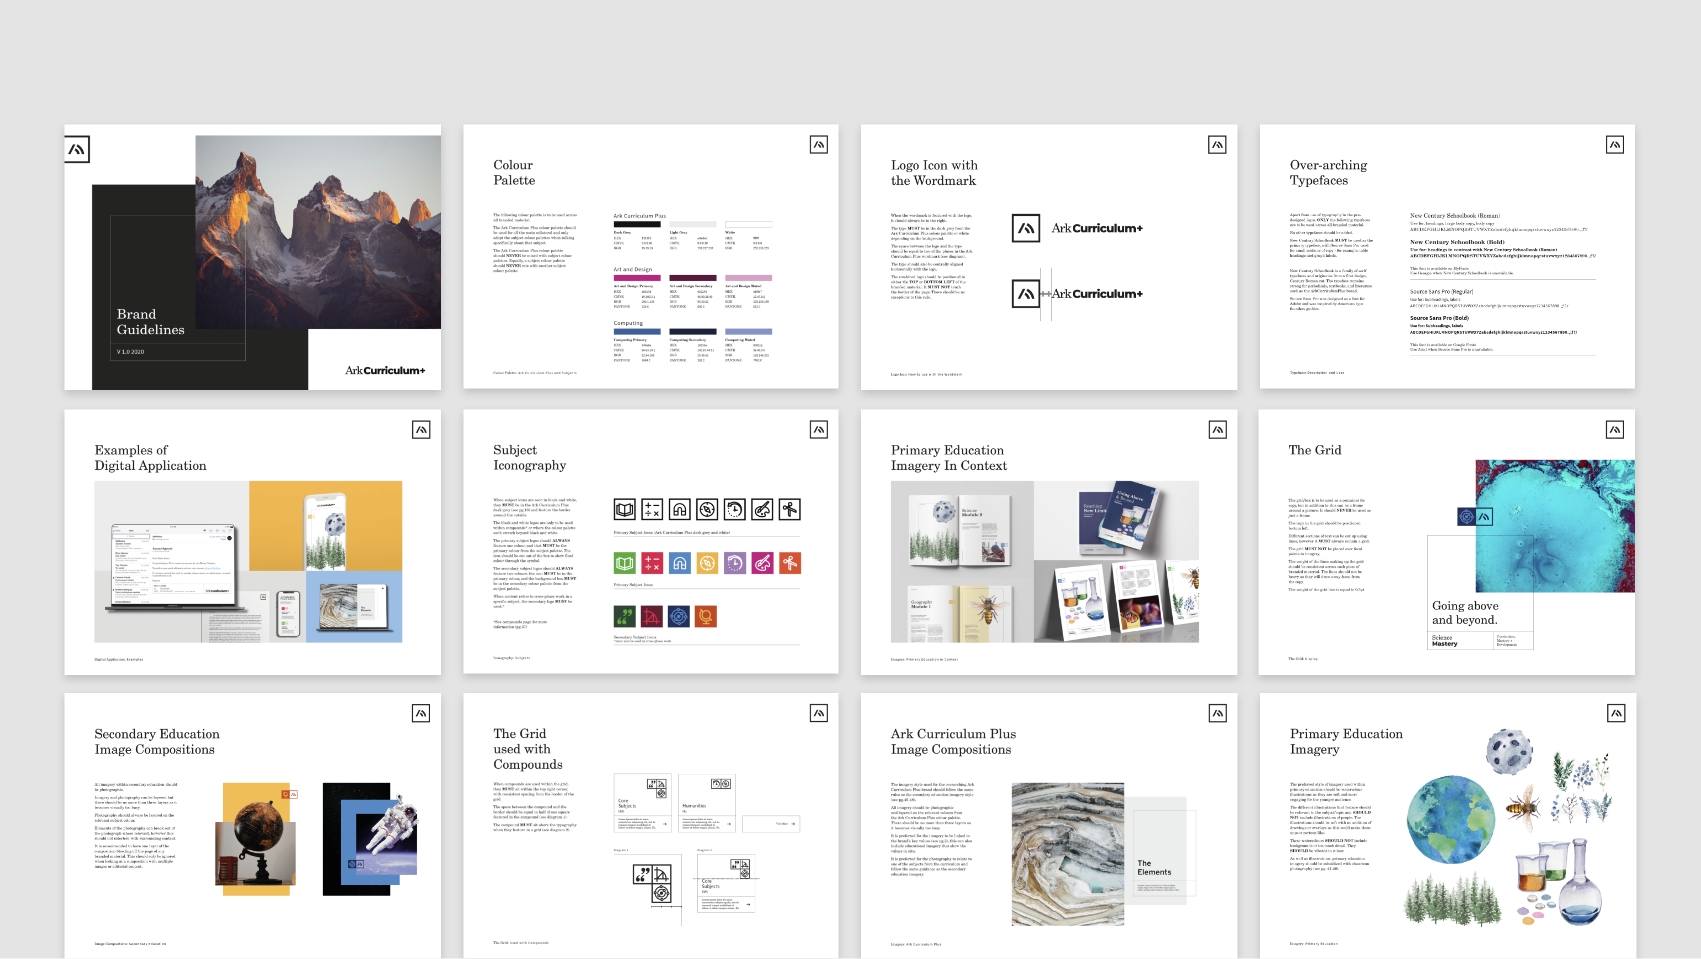Open the layered rock image beside The Elements
1701x959 pixels.
click(1067, 853)
